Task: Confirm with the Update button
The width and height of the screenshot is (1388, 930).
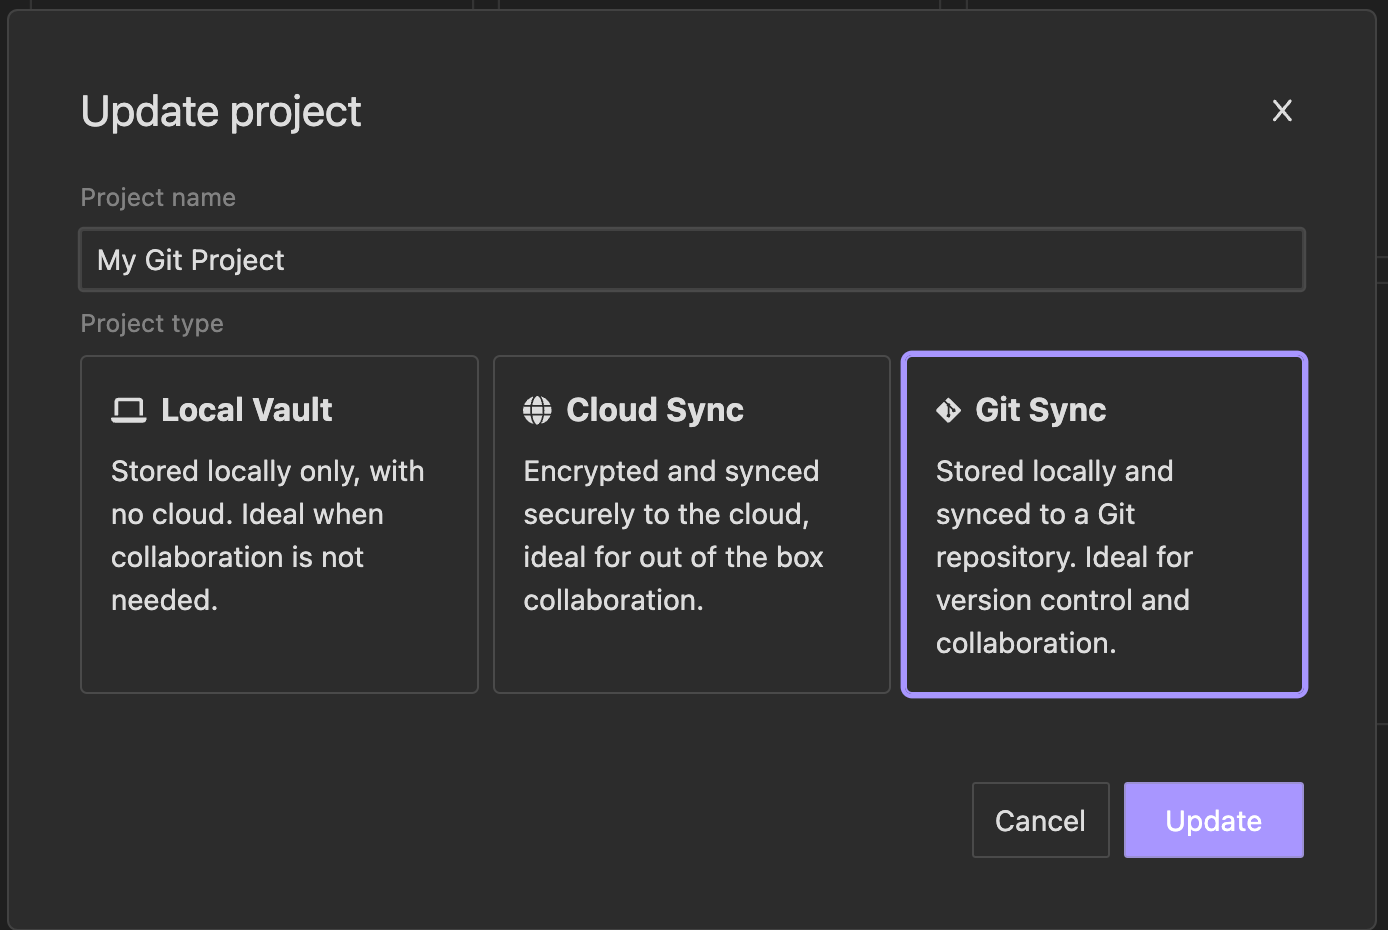Action: 1214,820
